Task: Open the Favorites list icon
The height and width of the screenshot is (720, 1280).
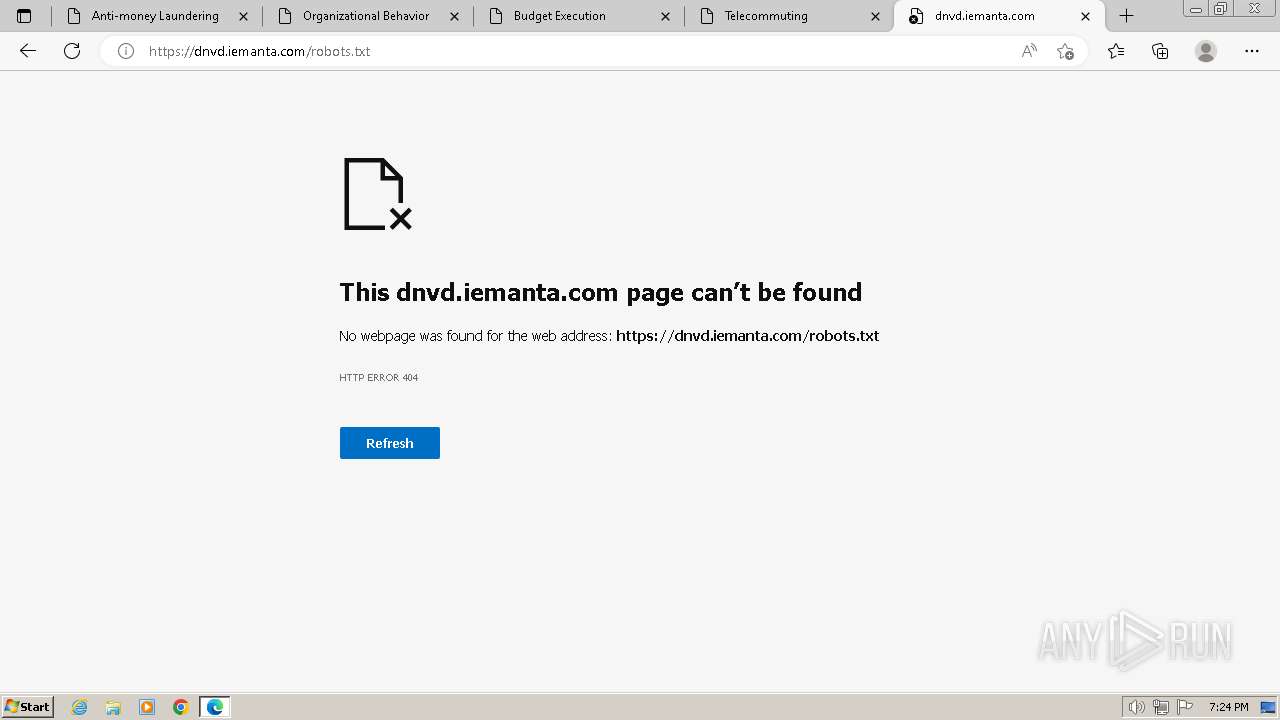Action: pyautogui.click(x=1116, y=51)
